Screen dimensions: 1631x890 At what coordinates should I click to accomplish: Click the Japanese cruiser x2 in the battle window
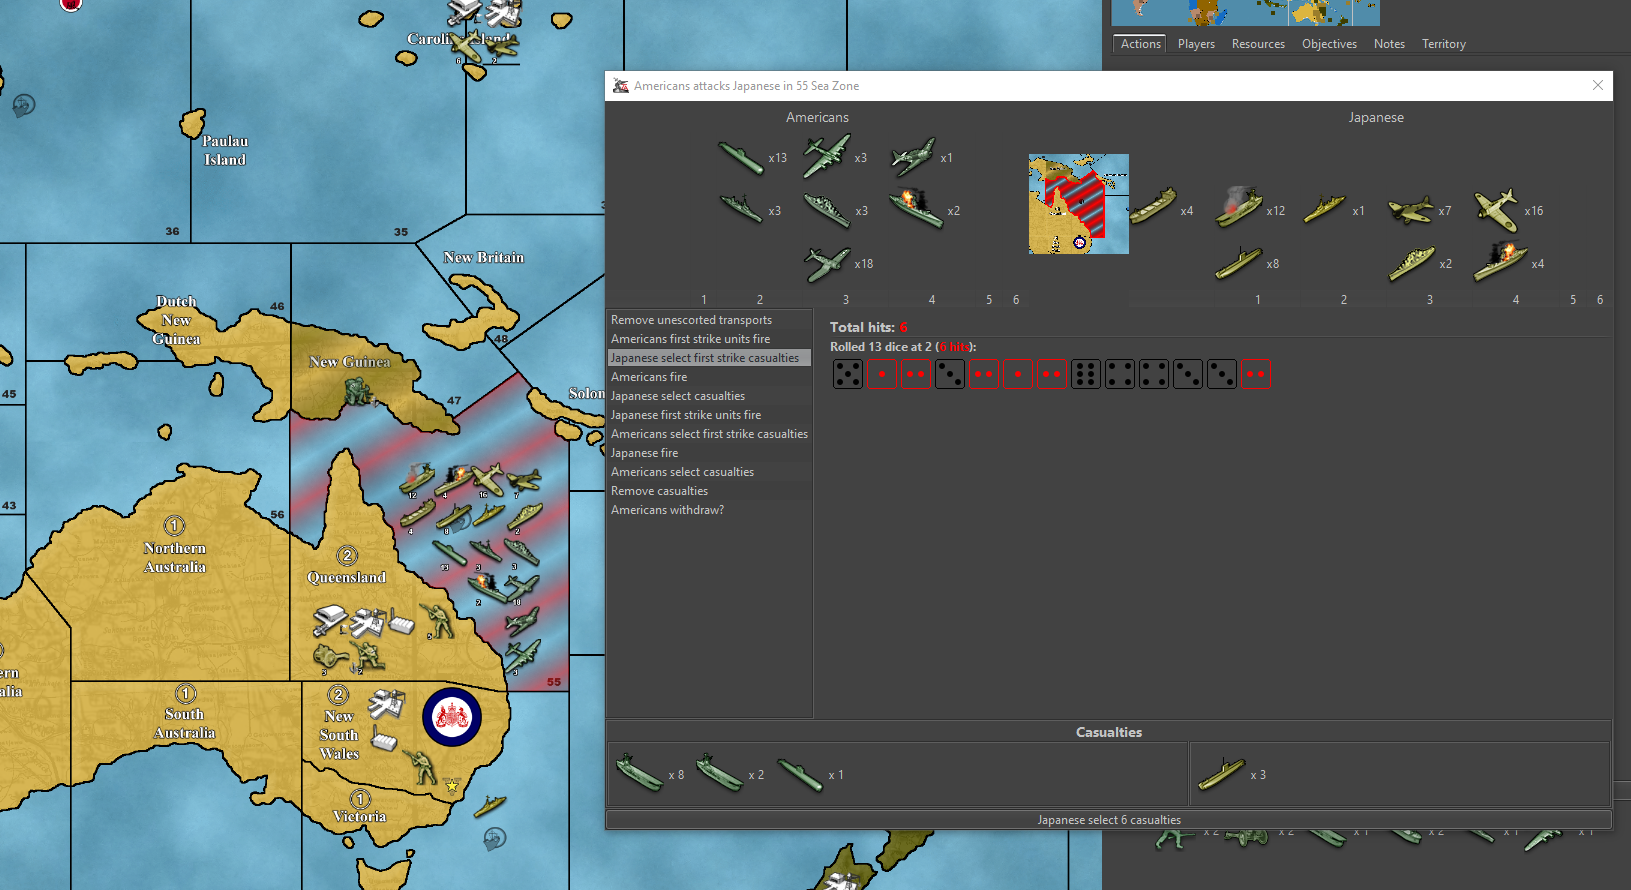(x=1411, y=263)
